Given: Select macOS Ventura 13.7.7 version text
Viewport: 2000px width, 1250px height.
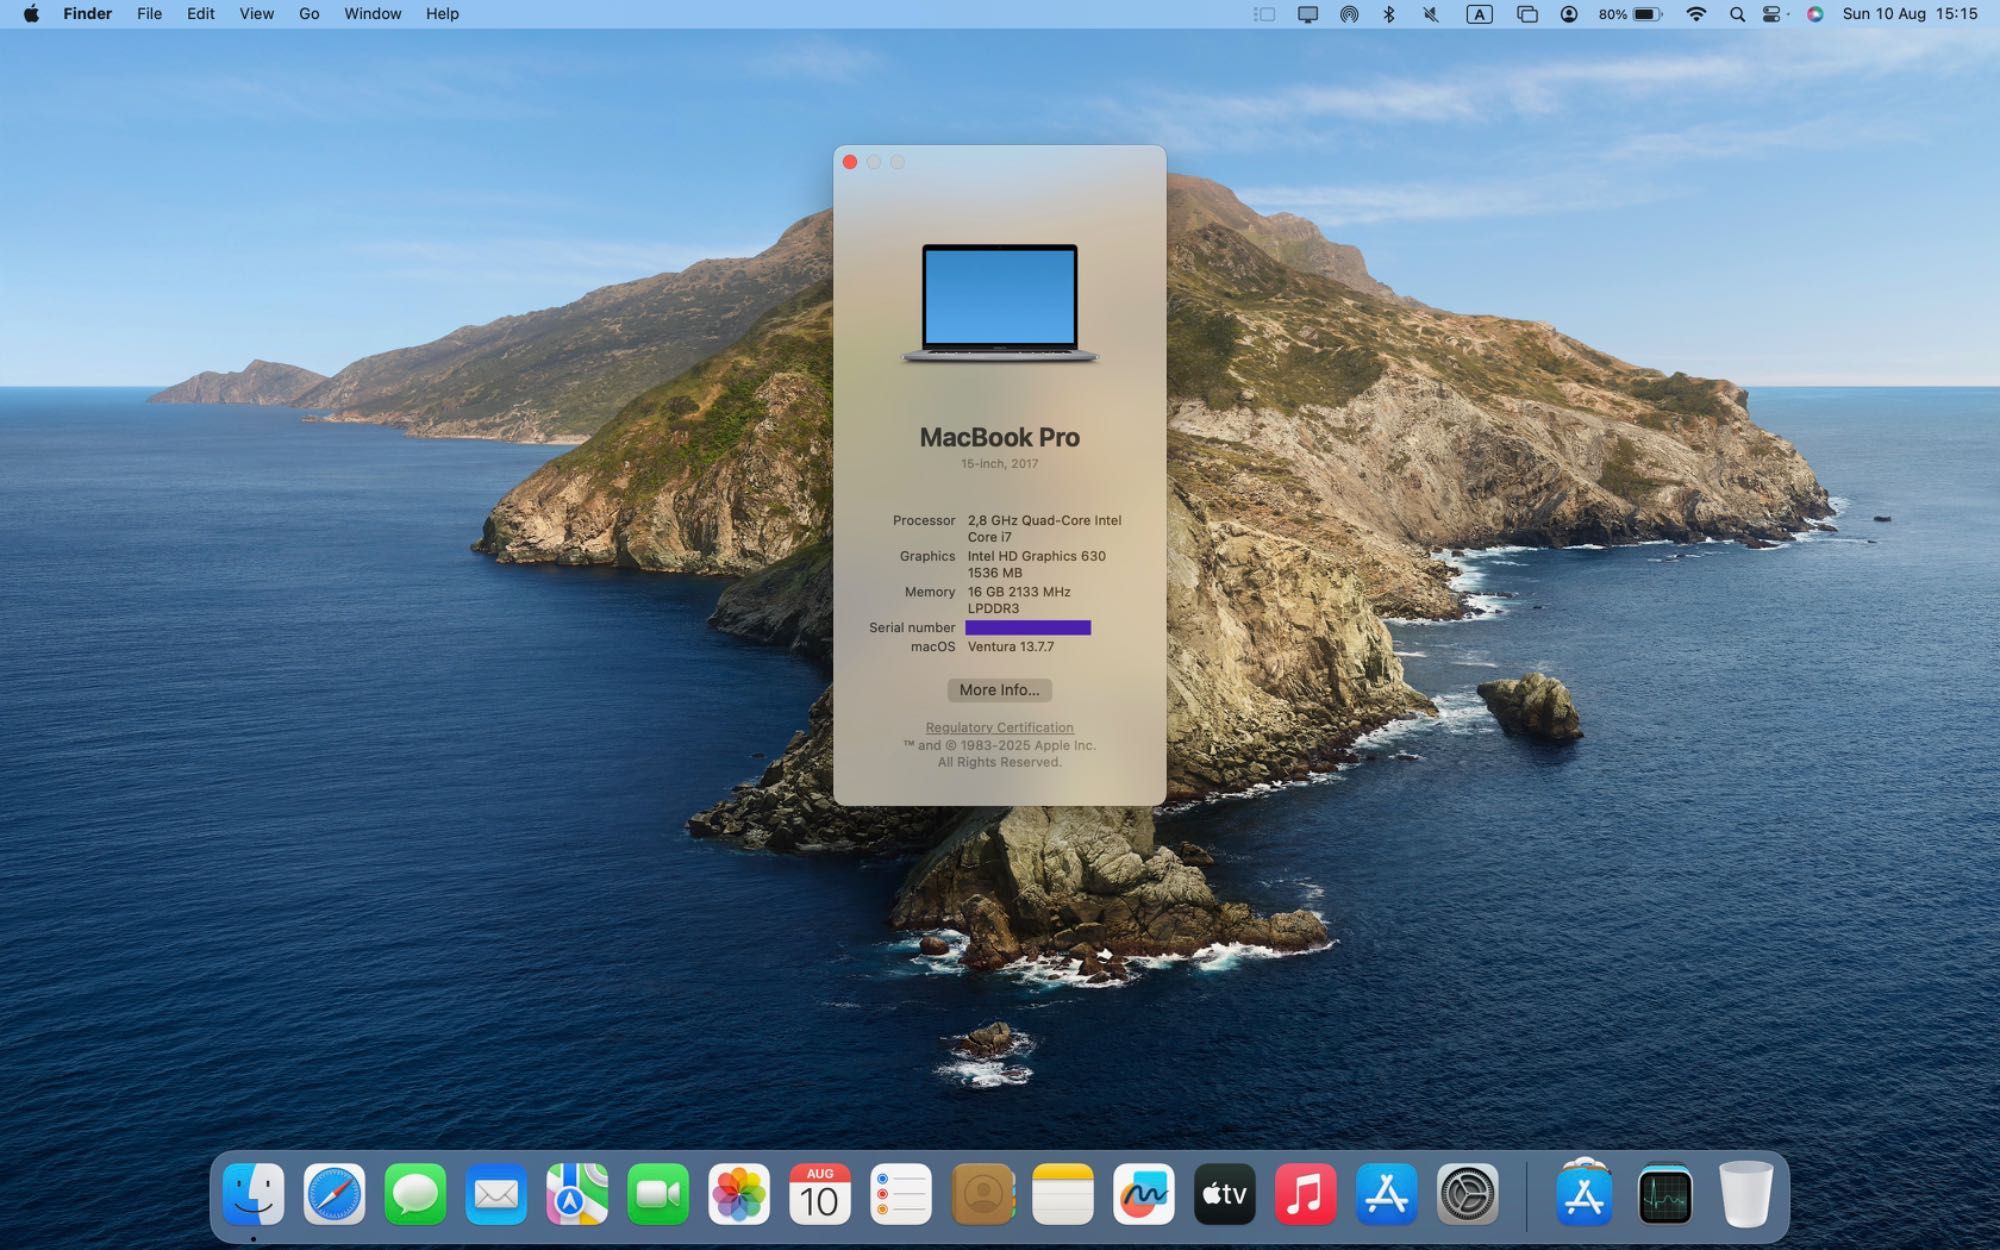Looking at the screenshot, I should [1010, 647].
